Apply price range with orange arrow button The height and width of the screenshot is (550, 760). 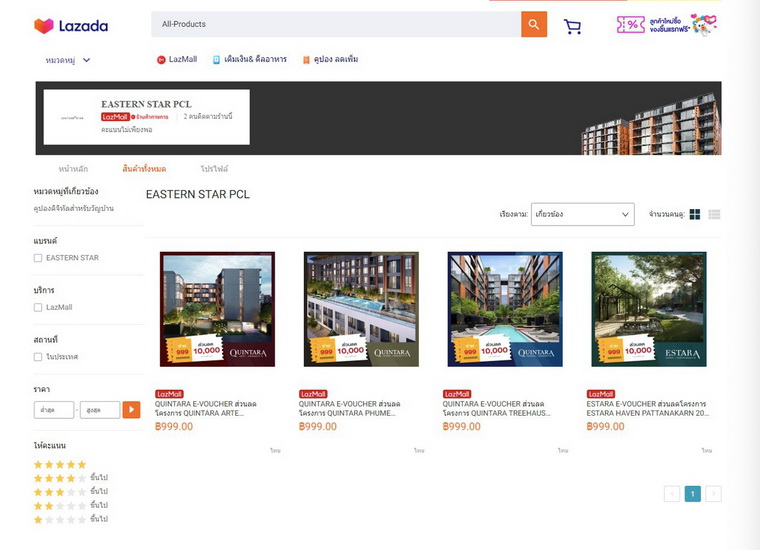131,409
